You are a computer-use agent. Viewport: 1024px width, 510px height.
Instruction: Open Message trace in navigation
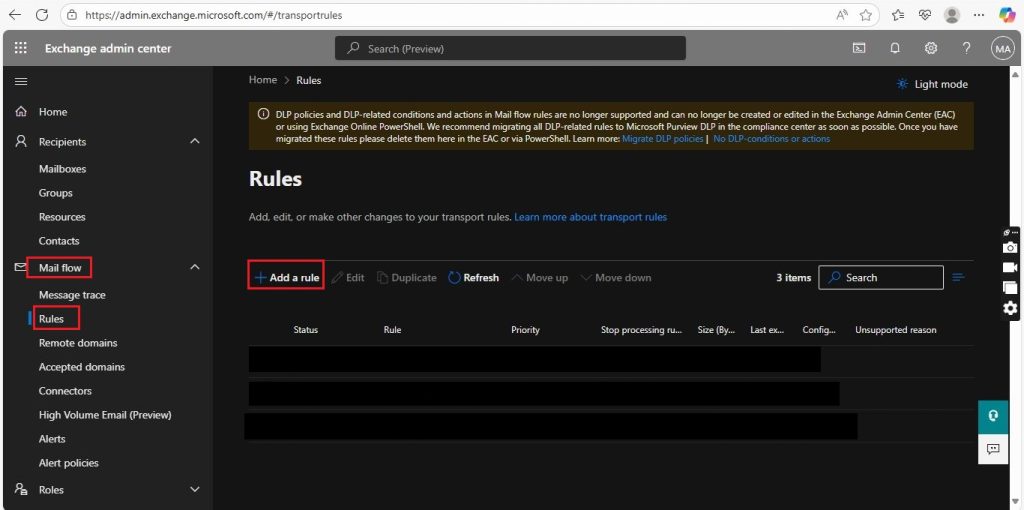[x=72, y=295]
